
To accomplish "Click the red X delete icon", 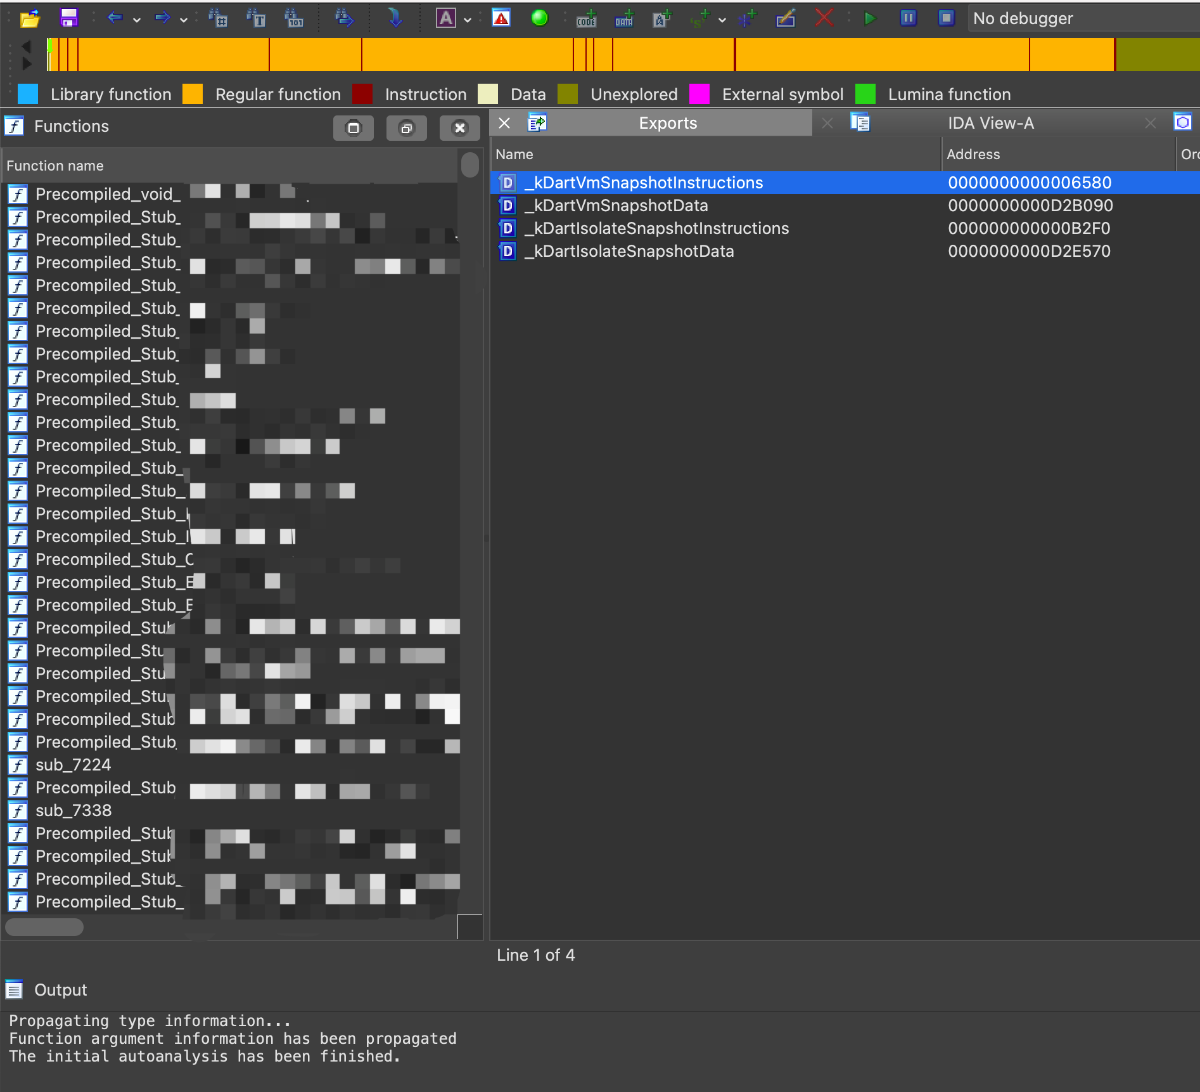I will coord(824,18).
